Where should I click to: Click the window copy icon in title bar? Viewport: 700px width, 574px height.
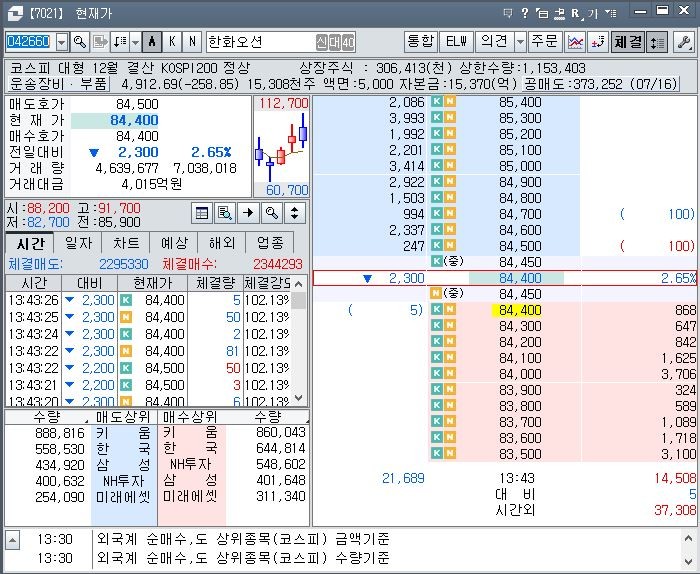pyautogui.click(x=542, y=13)
